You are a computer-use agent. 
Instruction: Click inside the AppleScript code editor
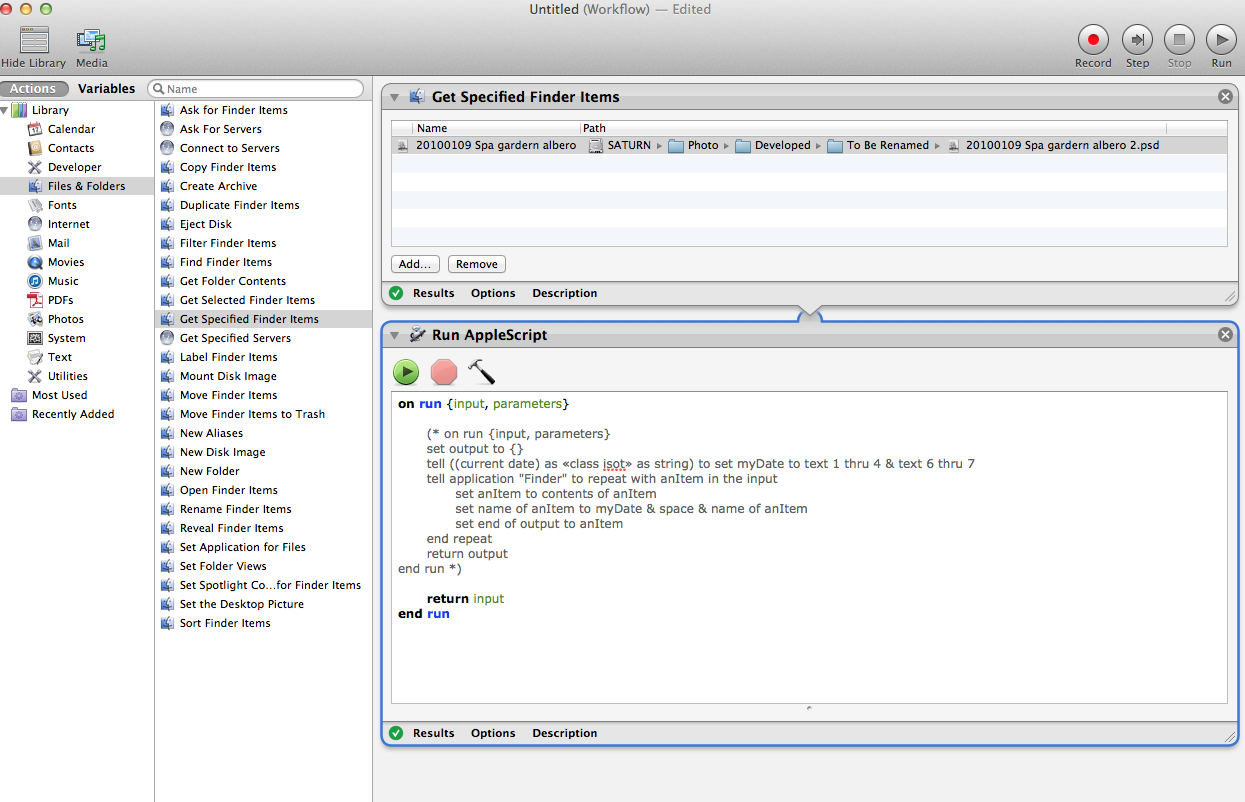(809, 547)
